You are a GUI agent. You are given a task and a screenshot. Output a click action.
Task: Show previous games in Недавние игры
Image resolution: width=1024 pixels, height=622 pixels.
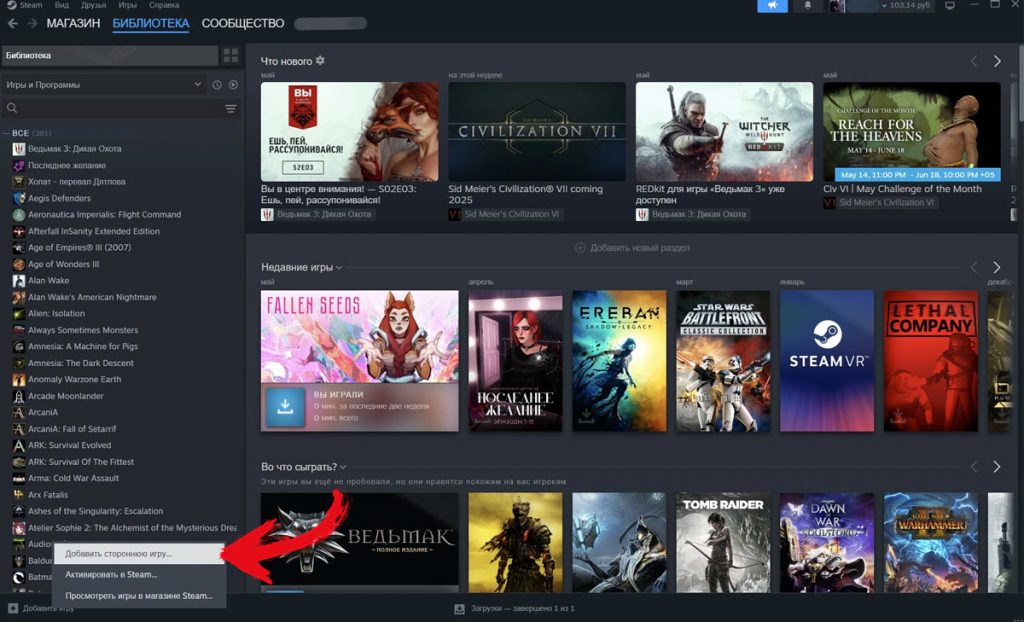click(x=974, y=267)
